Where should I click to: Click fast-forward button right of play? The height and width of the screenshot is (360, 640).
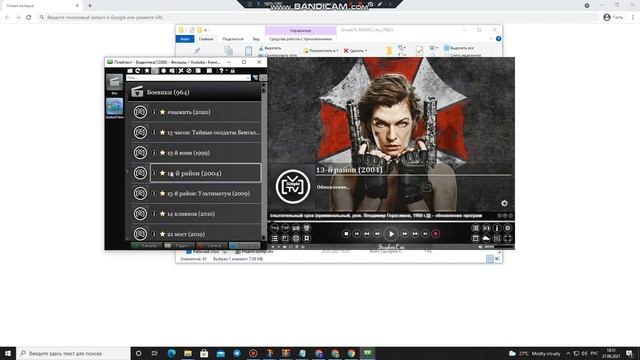pos(404,234)
